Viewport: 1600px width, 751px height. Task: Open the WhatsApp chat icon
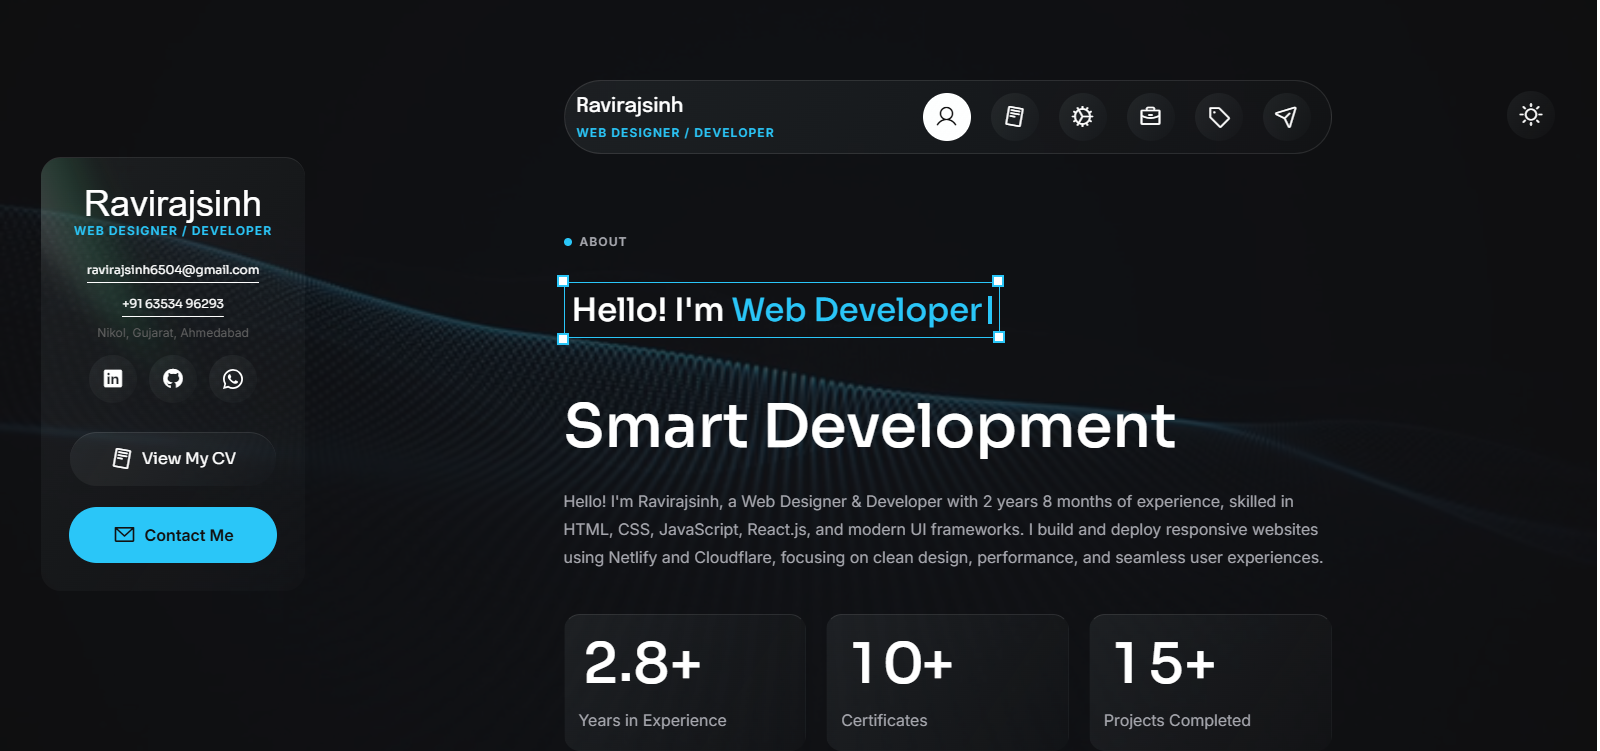[233, 379]
